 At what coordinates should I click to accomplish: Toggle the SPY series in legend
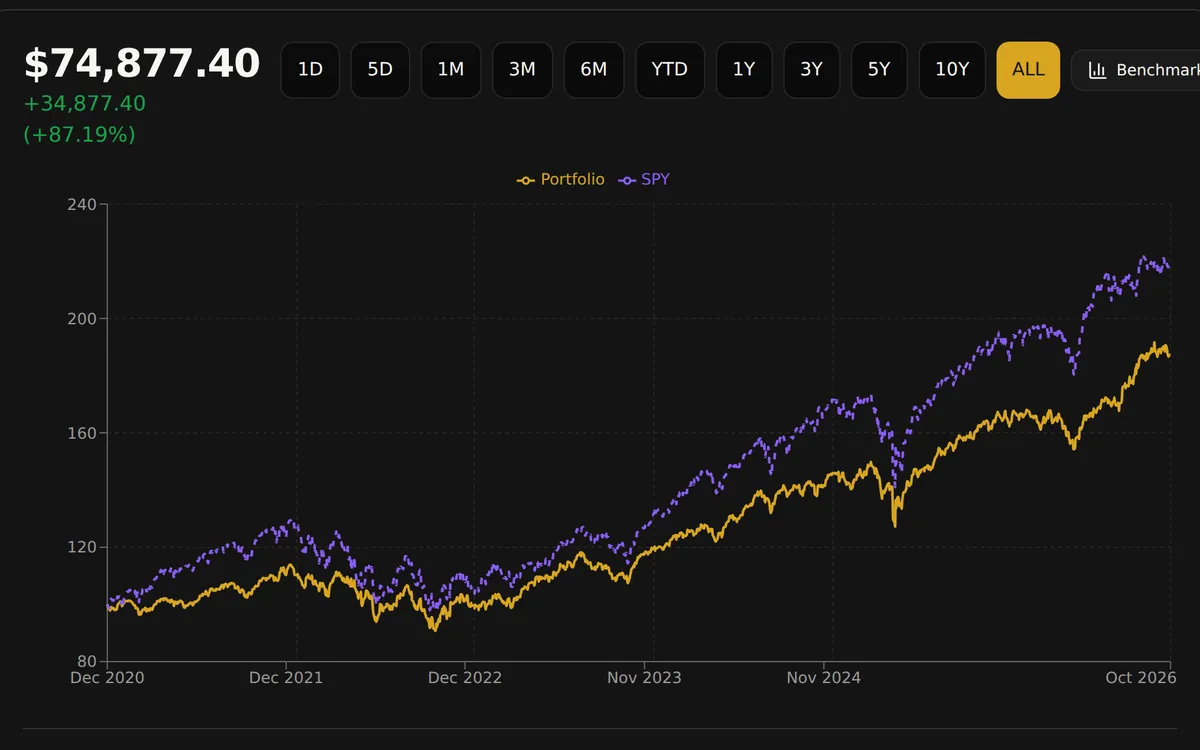click(644, 180)
